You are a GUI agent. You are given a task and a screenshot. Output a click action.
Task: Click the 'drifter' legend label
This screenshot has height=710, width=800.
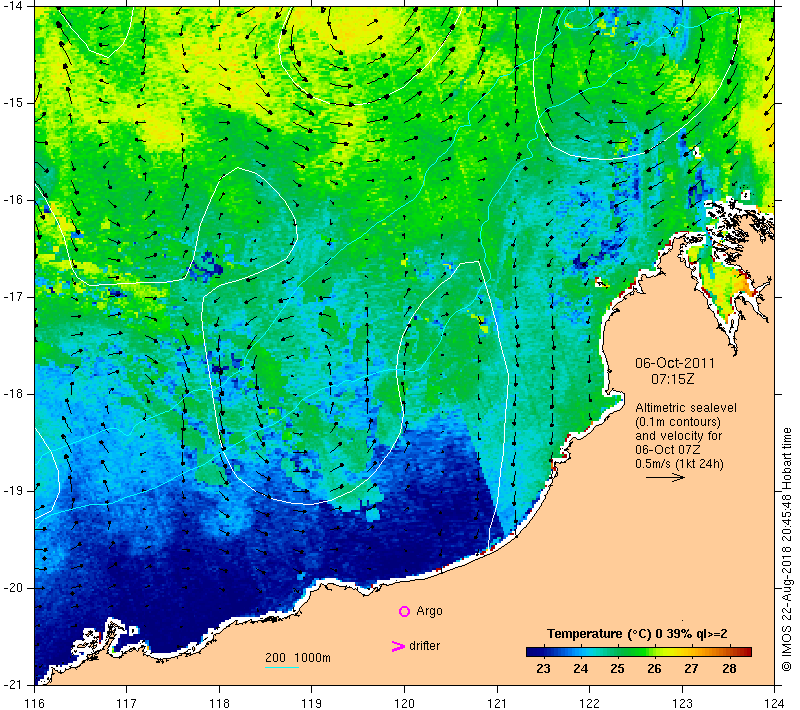coord(424,646)
